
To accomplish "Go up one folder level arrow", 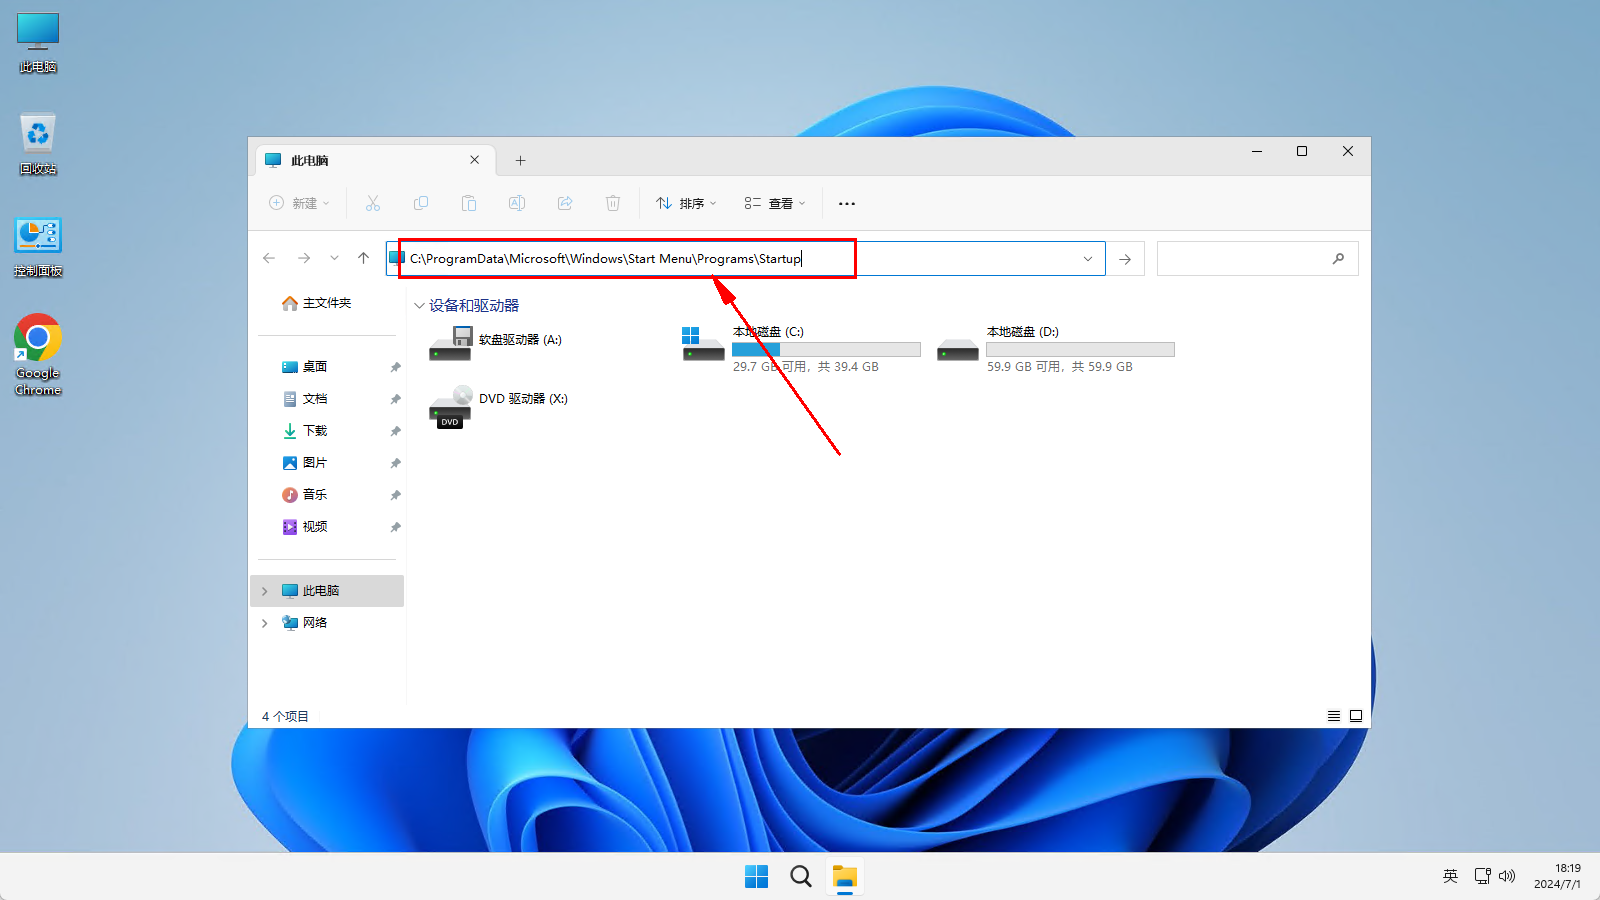I will [364, 258].
